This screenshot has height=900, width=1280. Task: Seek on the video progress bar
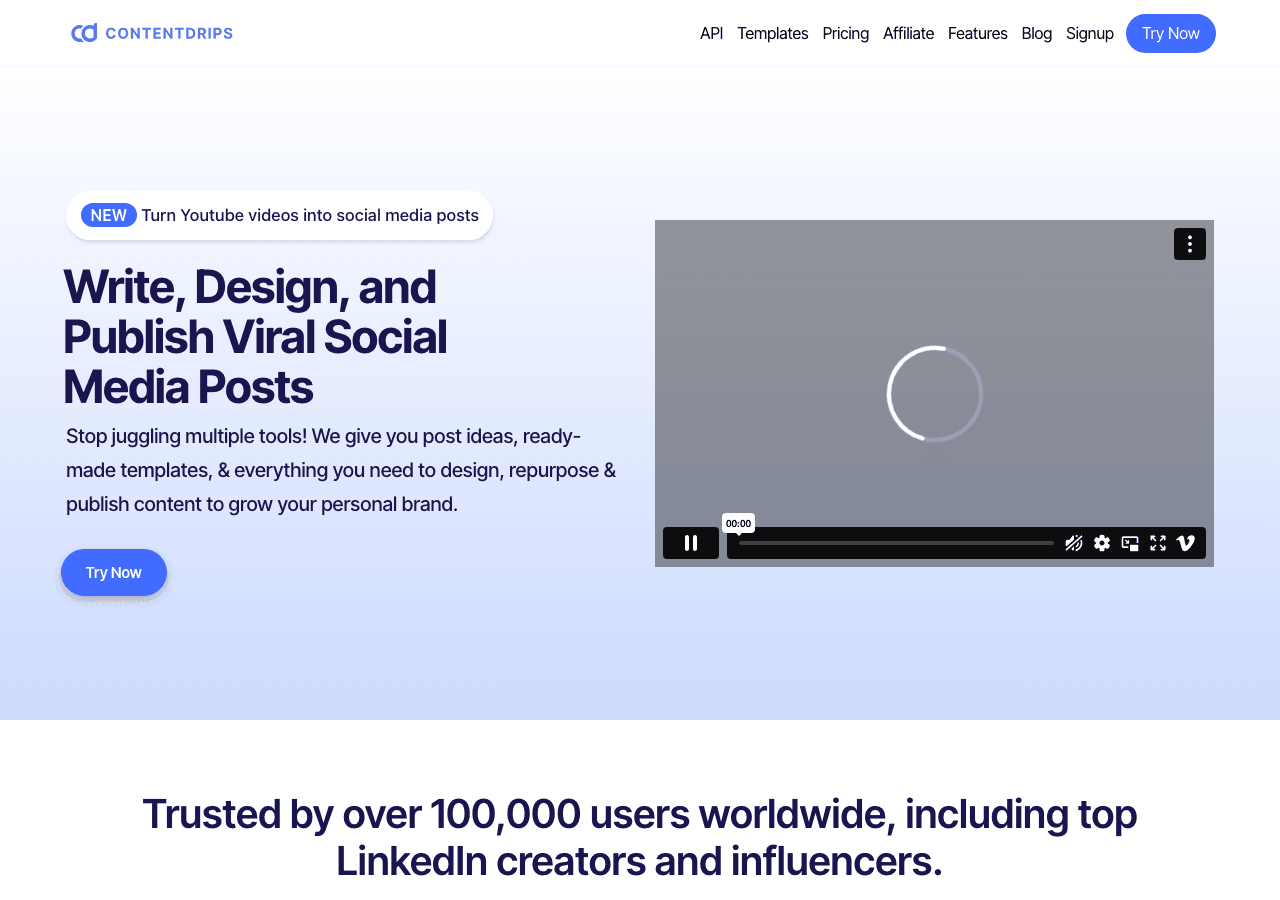click(896, 543)
